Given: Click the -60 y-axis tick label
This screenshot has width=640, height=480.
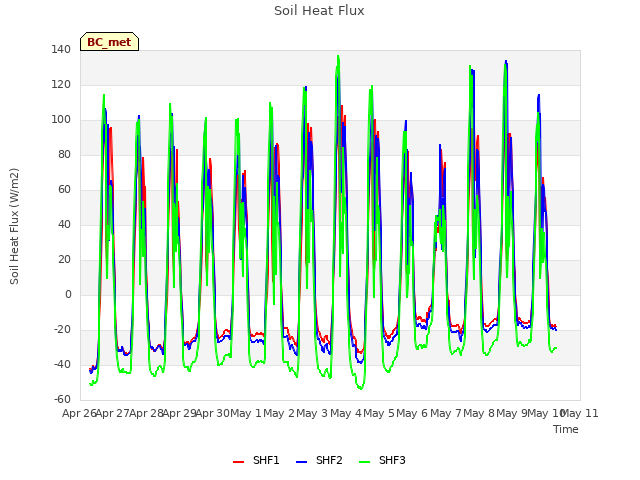Looking at the screenshot, I should 62,400.
